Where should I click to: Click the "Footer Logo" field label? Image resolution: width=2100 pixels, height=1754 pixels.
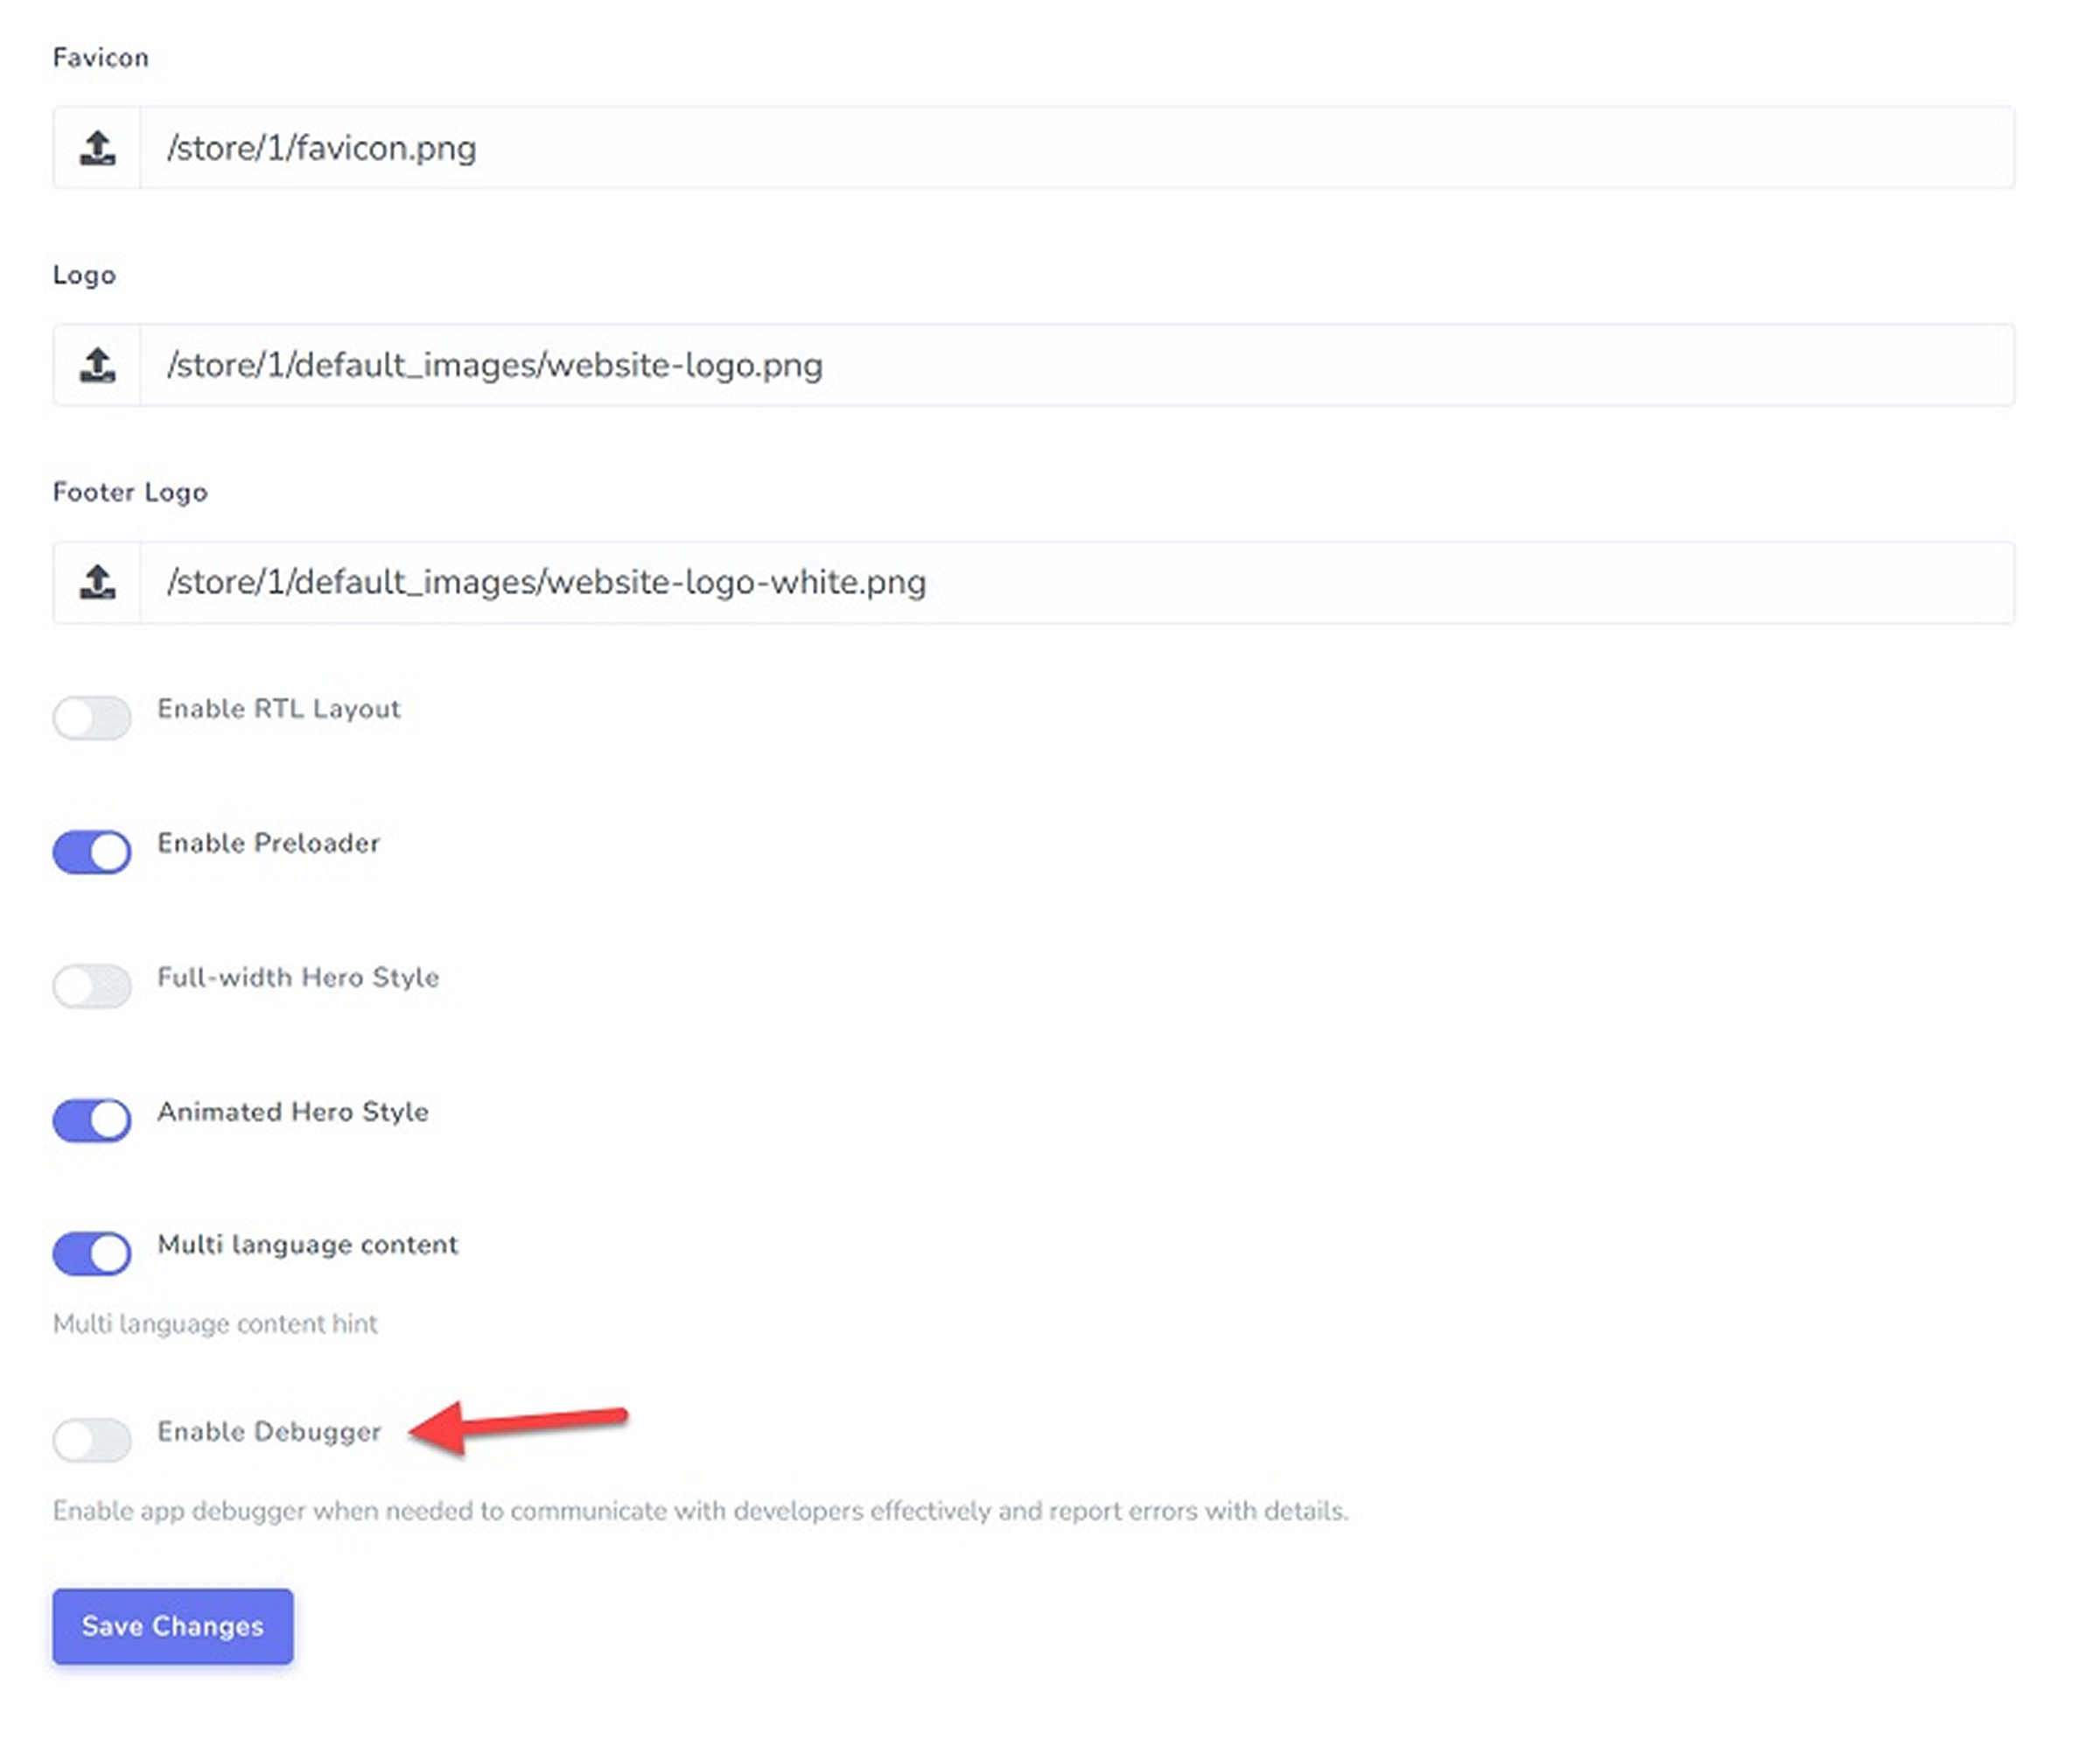130,492
